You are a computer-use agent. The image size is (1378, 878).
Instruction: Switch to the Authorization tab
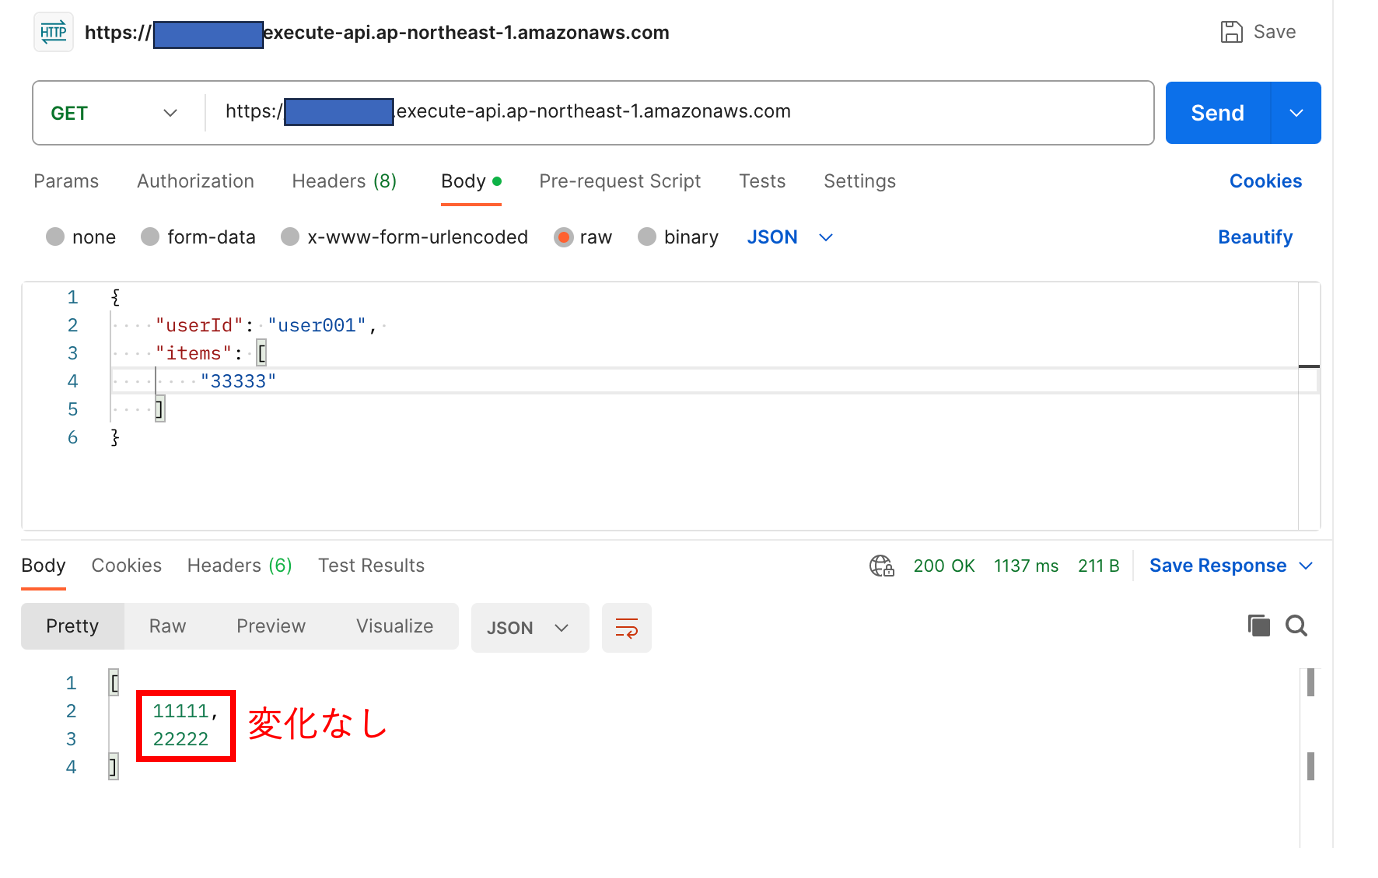click(x=195, y=181)
